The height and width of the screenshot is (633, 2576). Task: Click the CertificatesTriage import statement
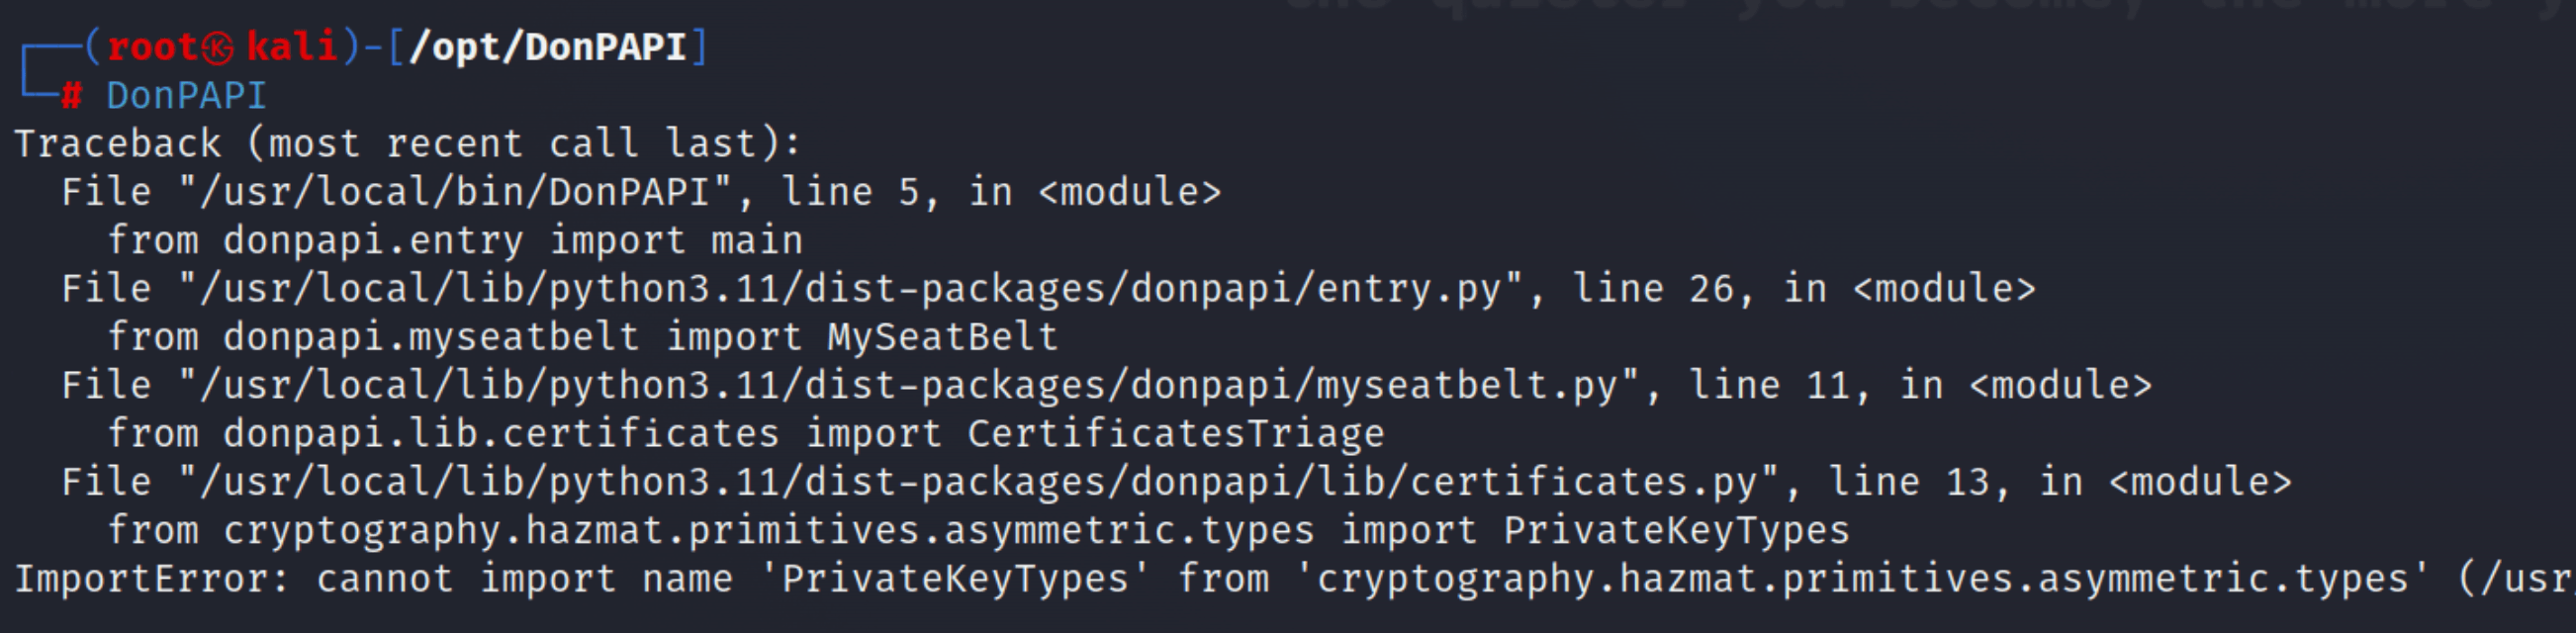(x=746, y=434)
